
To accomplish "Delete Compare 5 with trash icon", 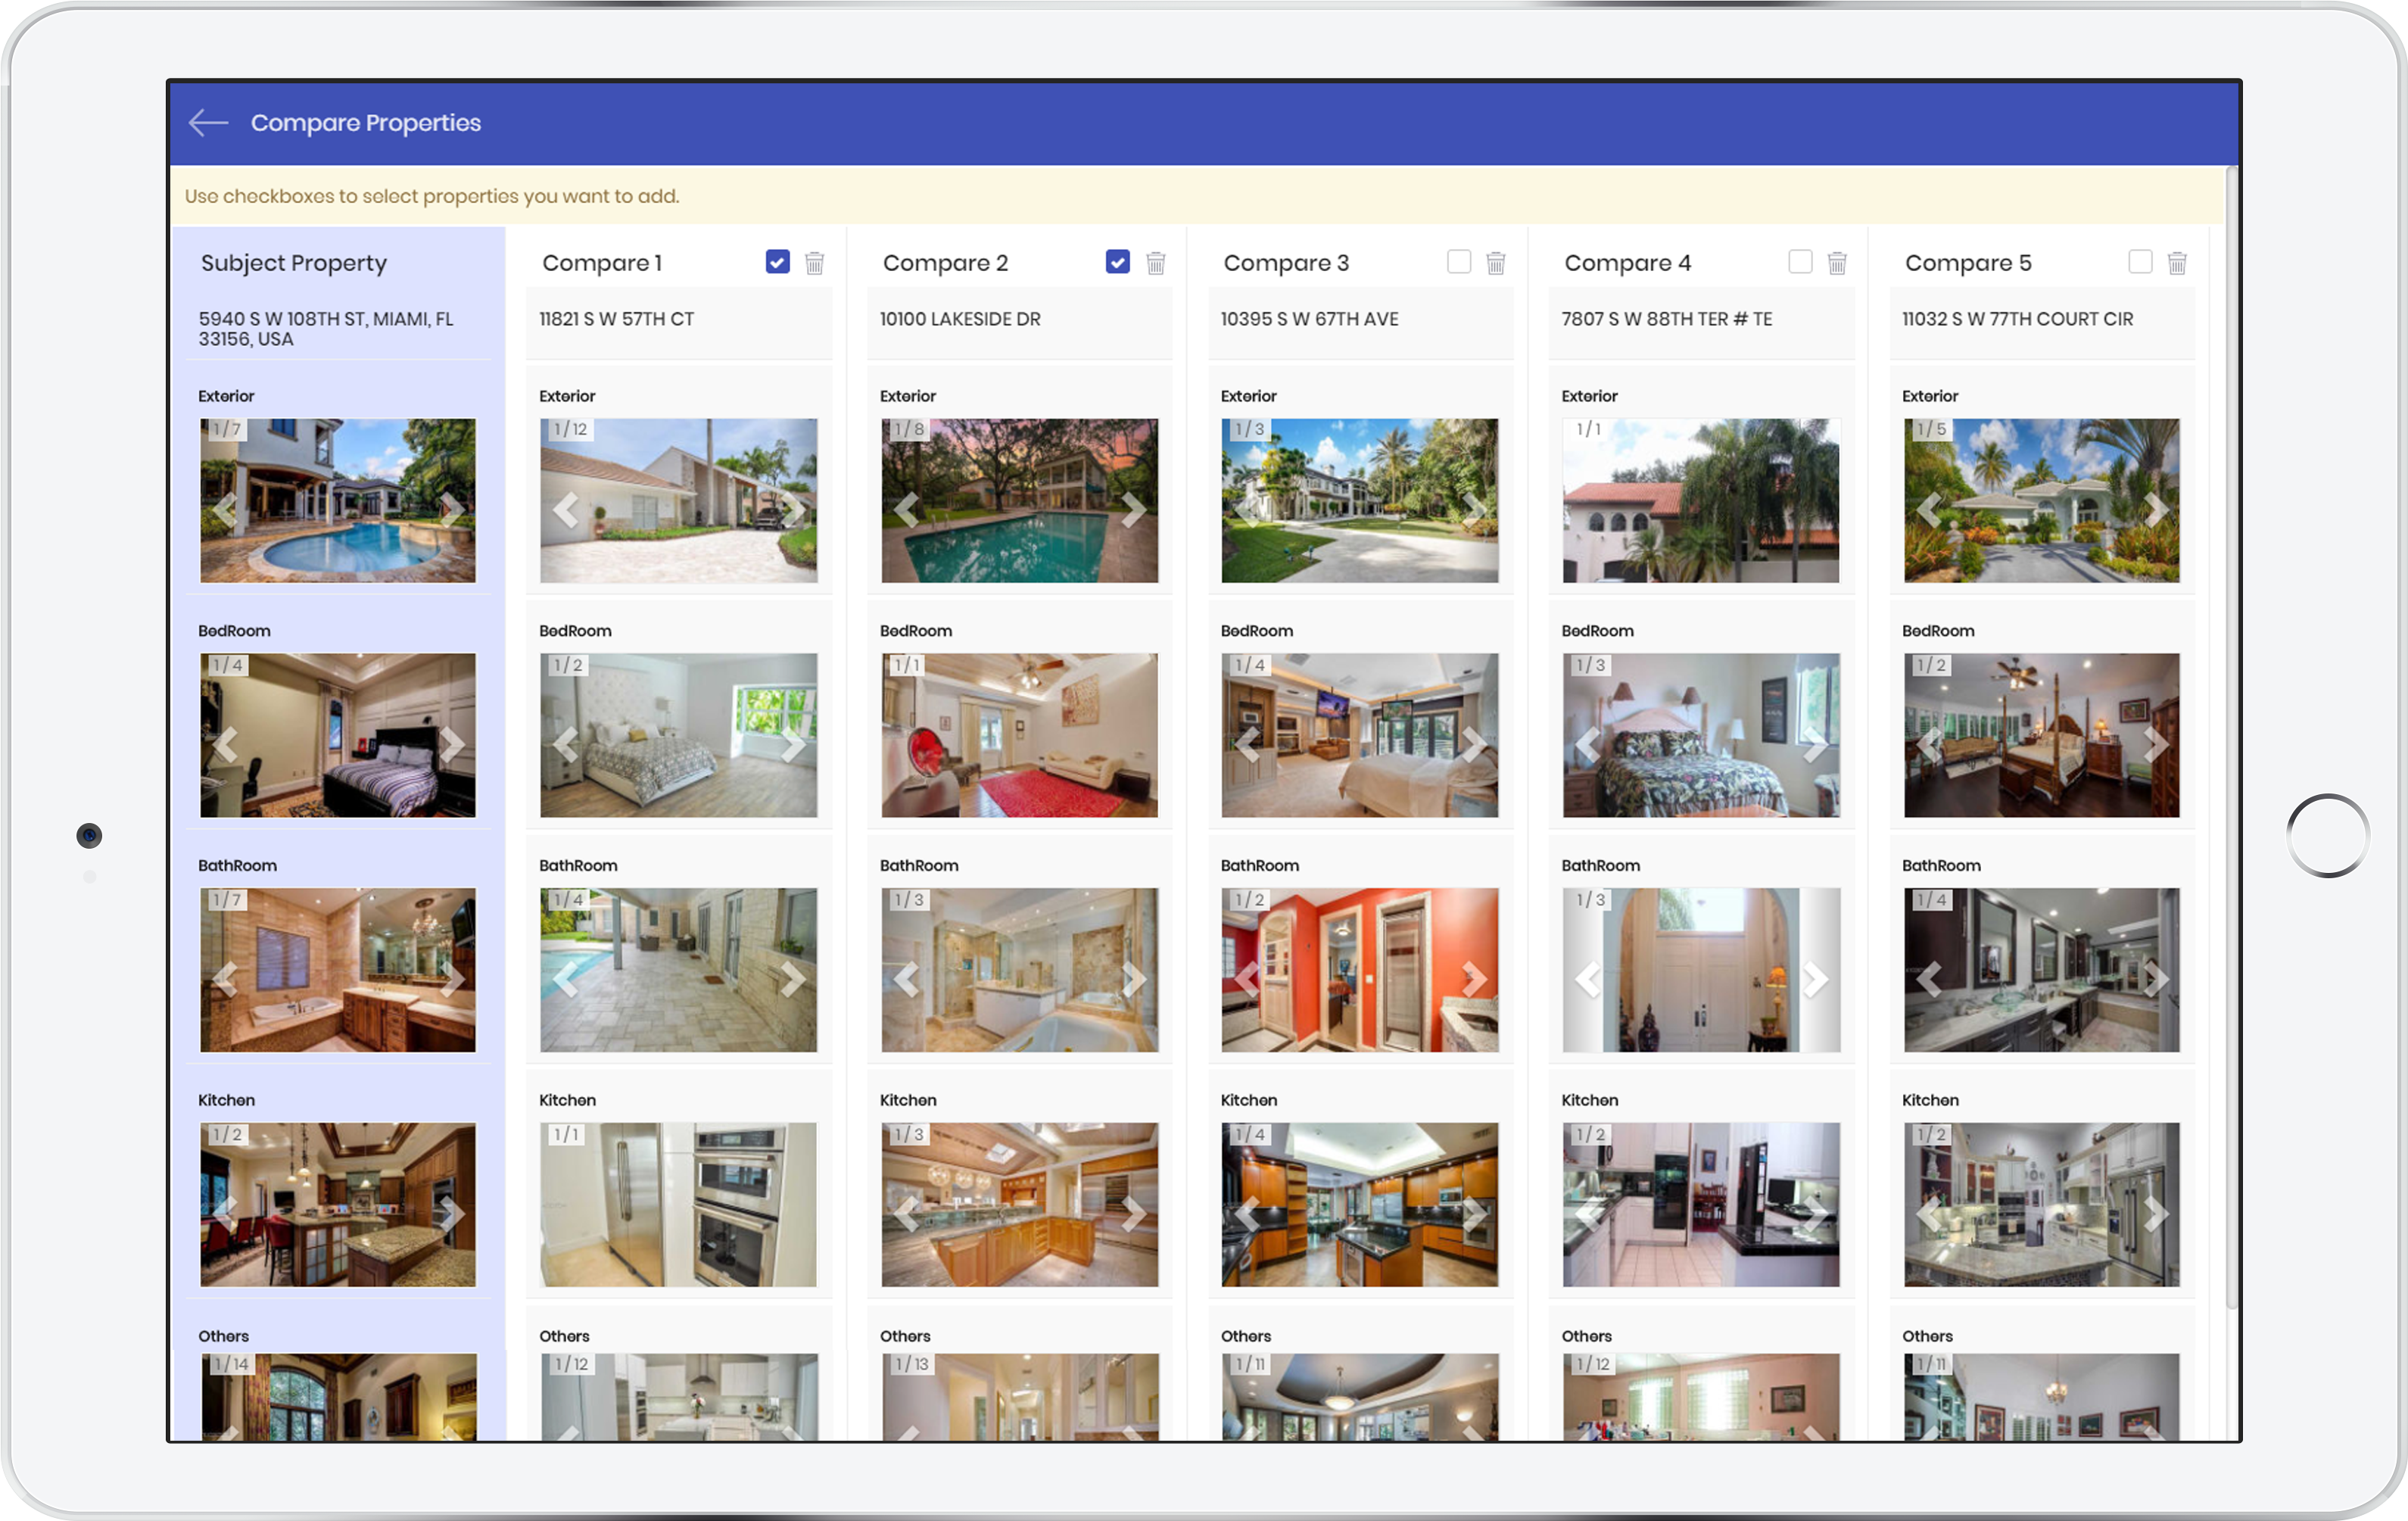I will (2177, 263).
